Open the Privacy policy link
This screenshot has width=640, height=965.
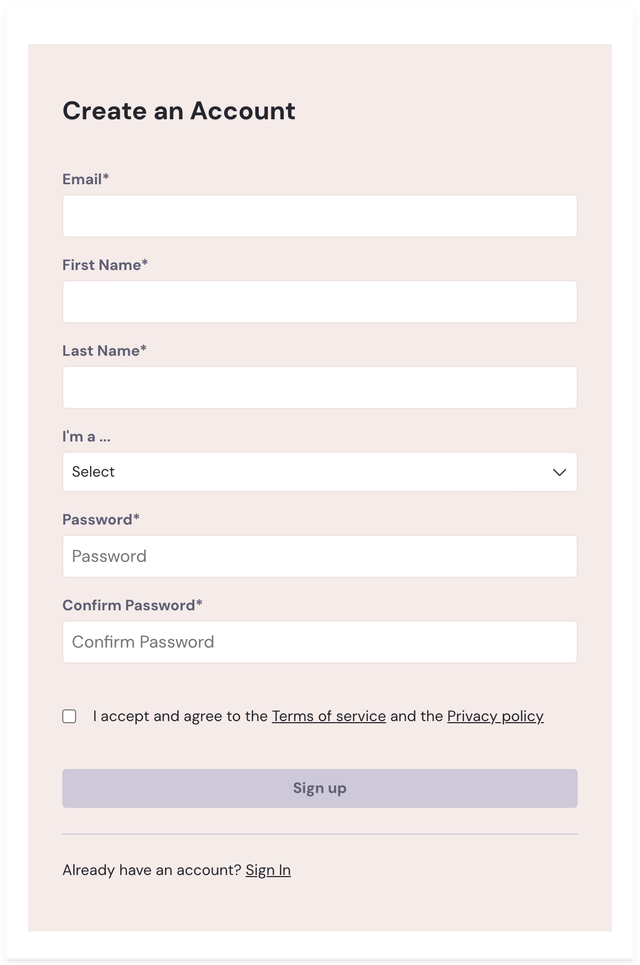tap(495, 716)
